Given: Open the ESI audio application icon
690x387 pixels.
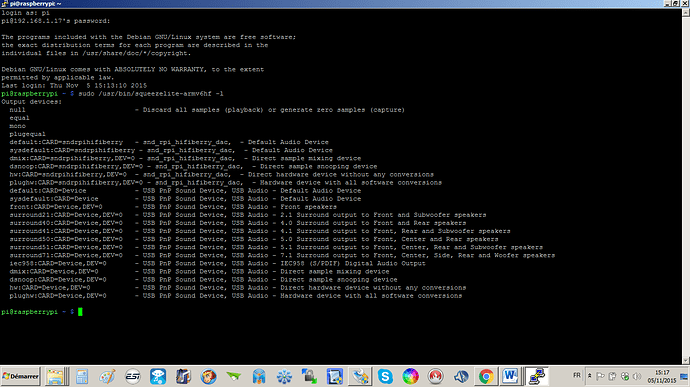Looking at the screenshot, I should pos(132,376).
